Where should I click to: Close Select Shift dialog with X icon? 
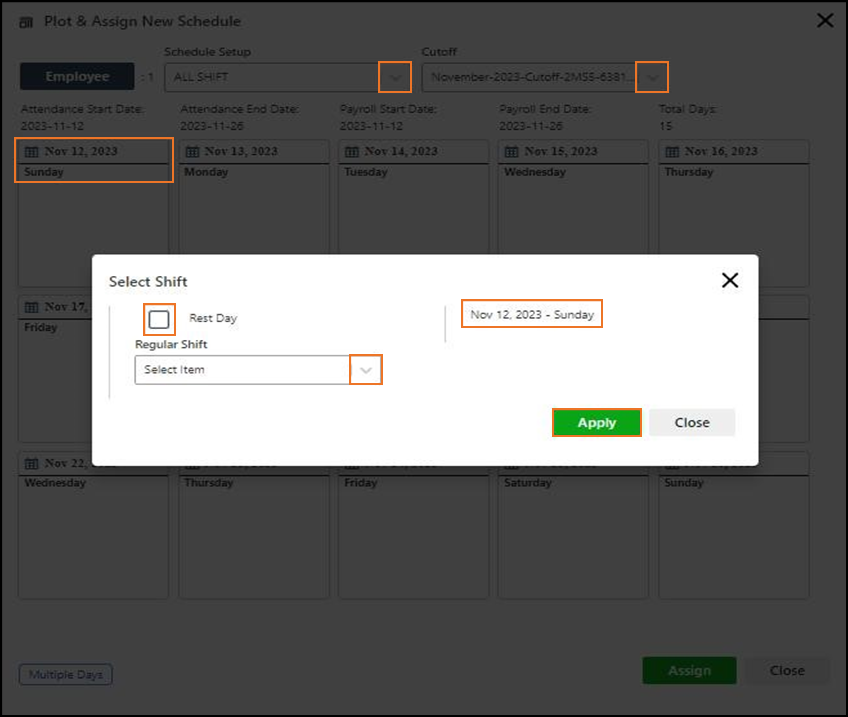[730, 280]
